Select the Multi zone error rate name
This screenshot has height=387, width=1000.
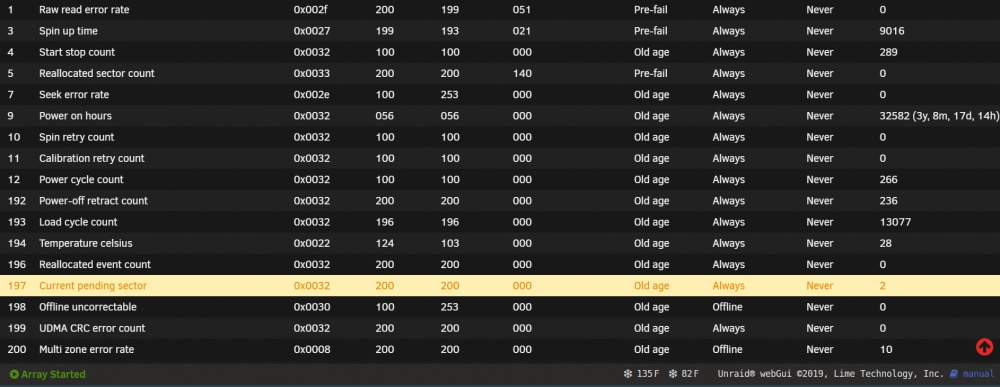pos(87,349)
